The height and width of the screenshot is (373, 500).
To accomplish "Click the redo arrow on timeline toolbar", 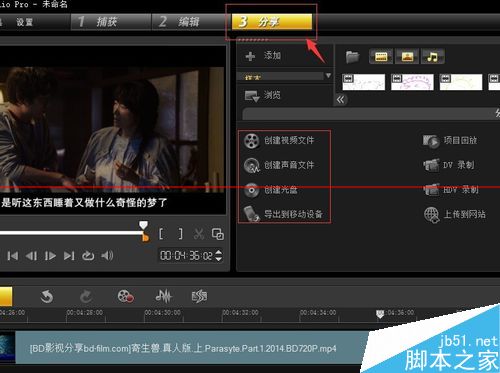I will tap(86, 296).
